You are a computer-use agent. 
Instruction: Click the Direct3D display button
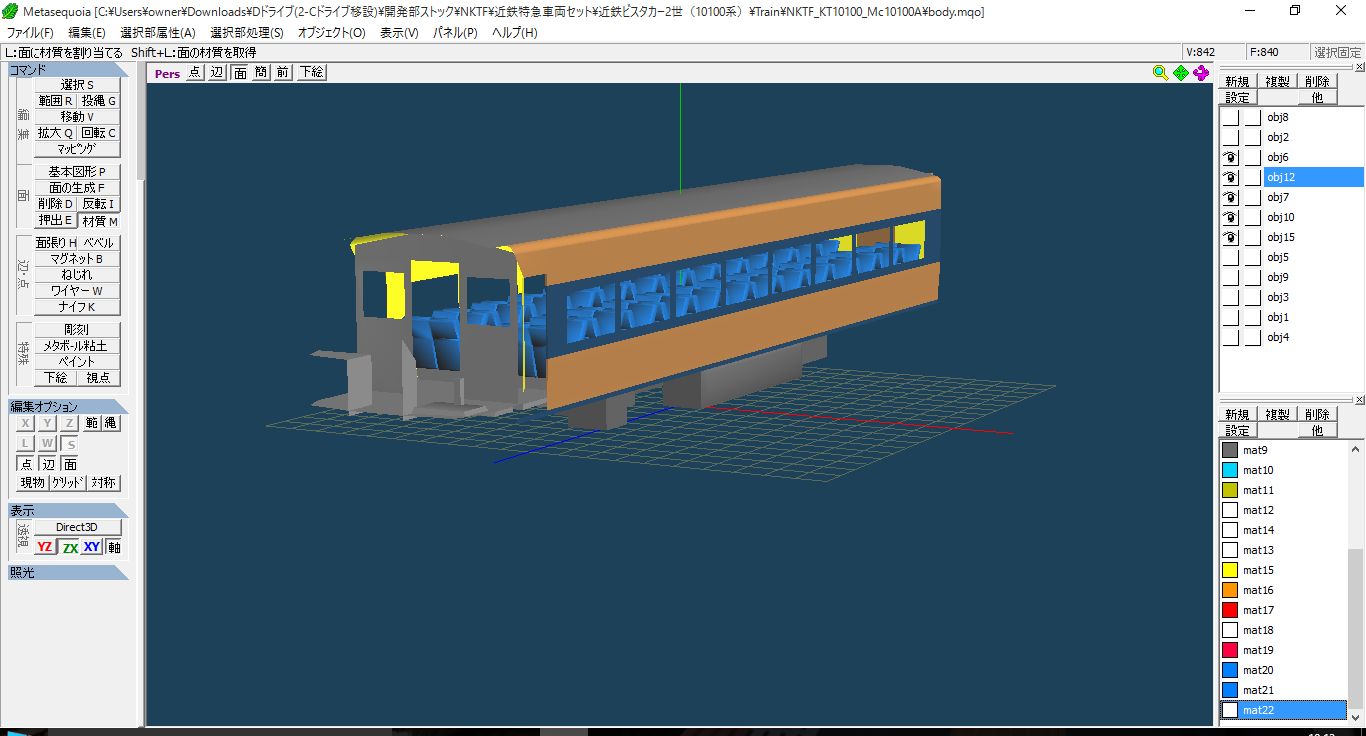(78, 527)
